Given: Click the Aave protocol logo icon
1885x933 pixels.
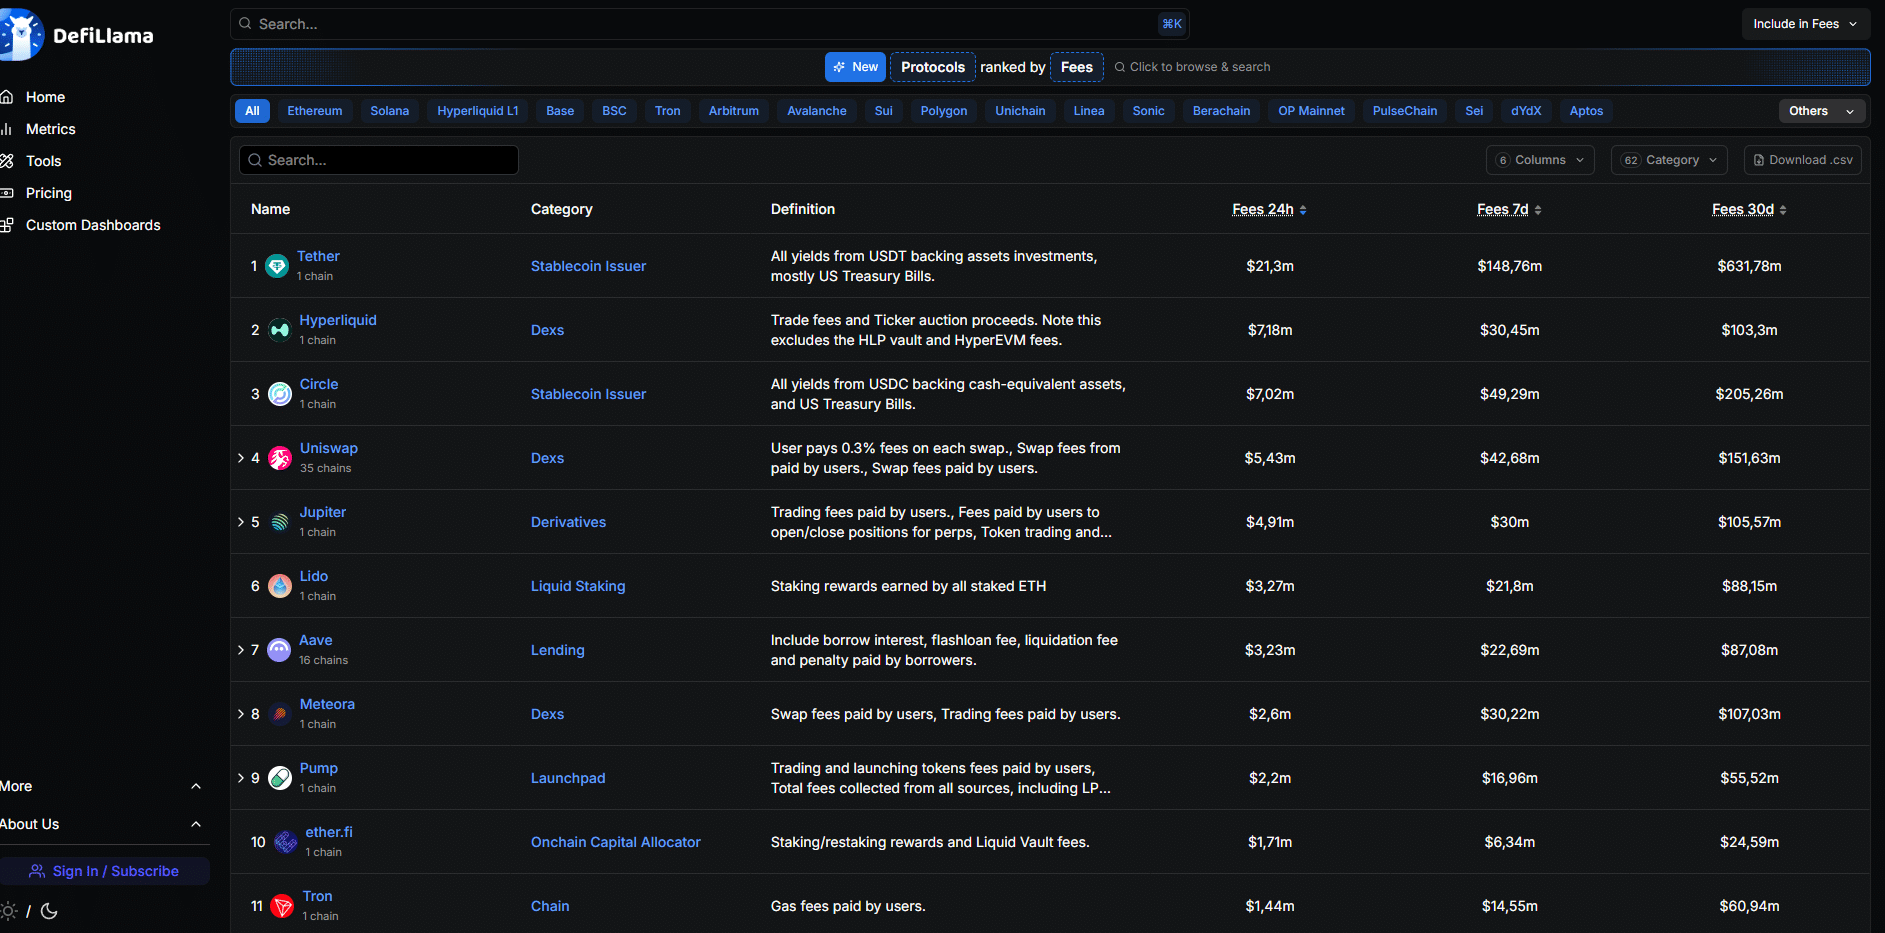Looking at the screenshot, I should tap(279, 650).
